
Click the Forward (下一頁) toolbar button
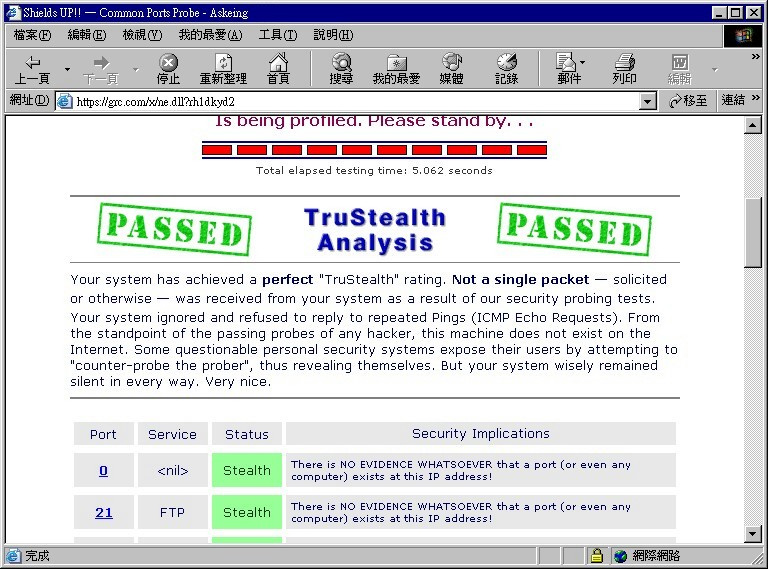tap(101, 70)
